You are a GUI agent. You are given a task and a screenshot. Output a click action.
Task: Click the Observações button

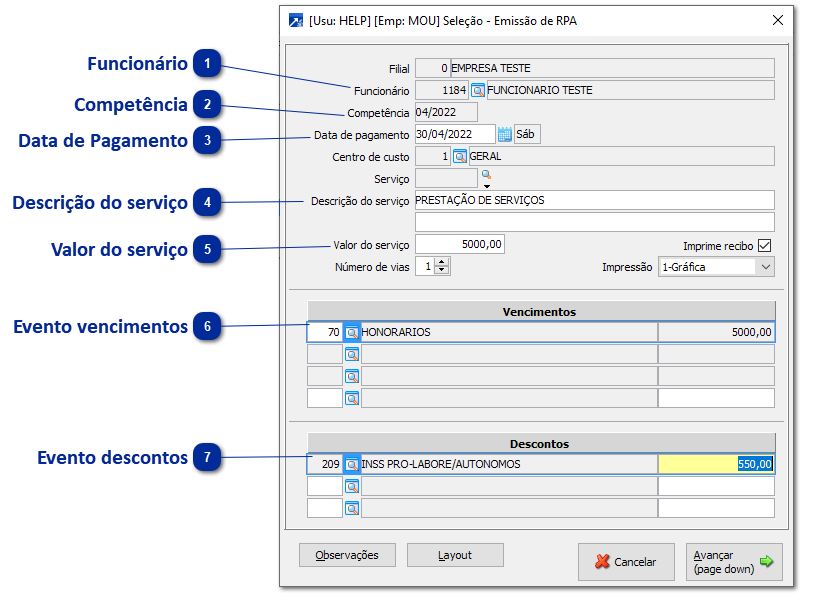(347, 555)
